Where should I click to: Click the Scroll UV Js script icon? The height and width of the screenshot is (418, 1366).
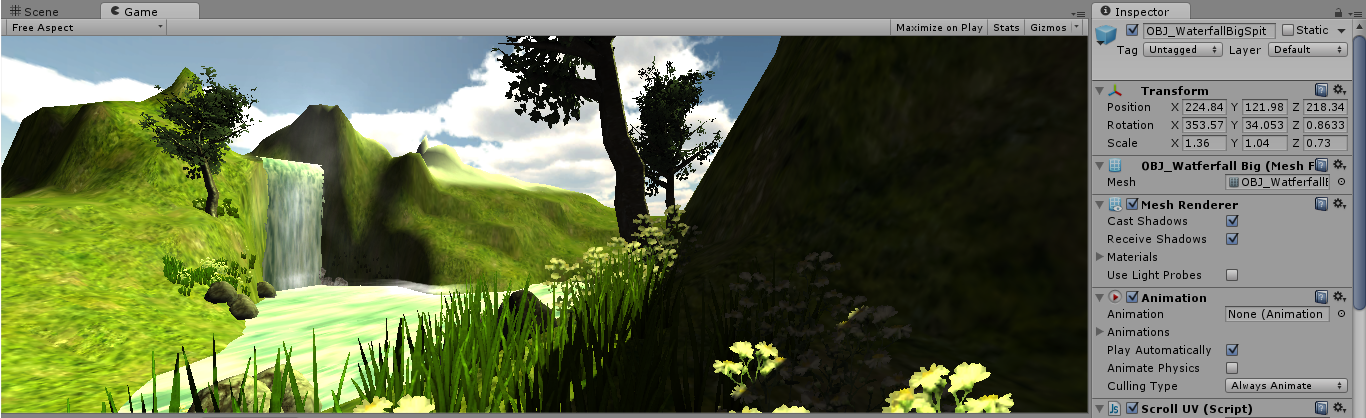(1116, 408)
